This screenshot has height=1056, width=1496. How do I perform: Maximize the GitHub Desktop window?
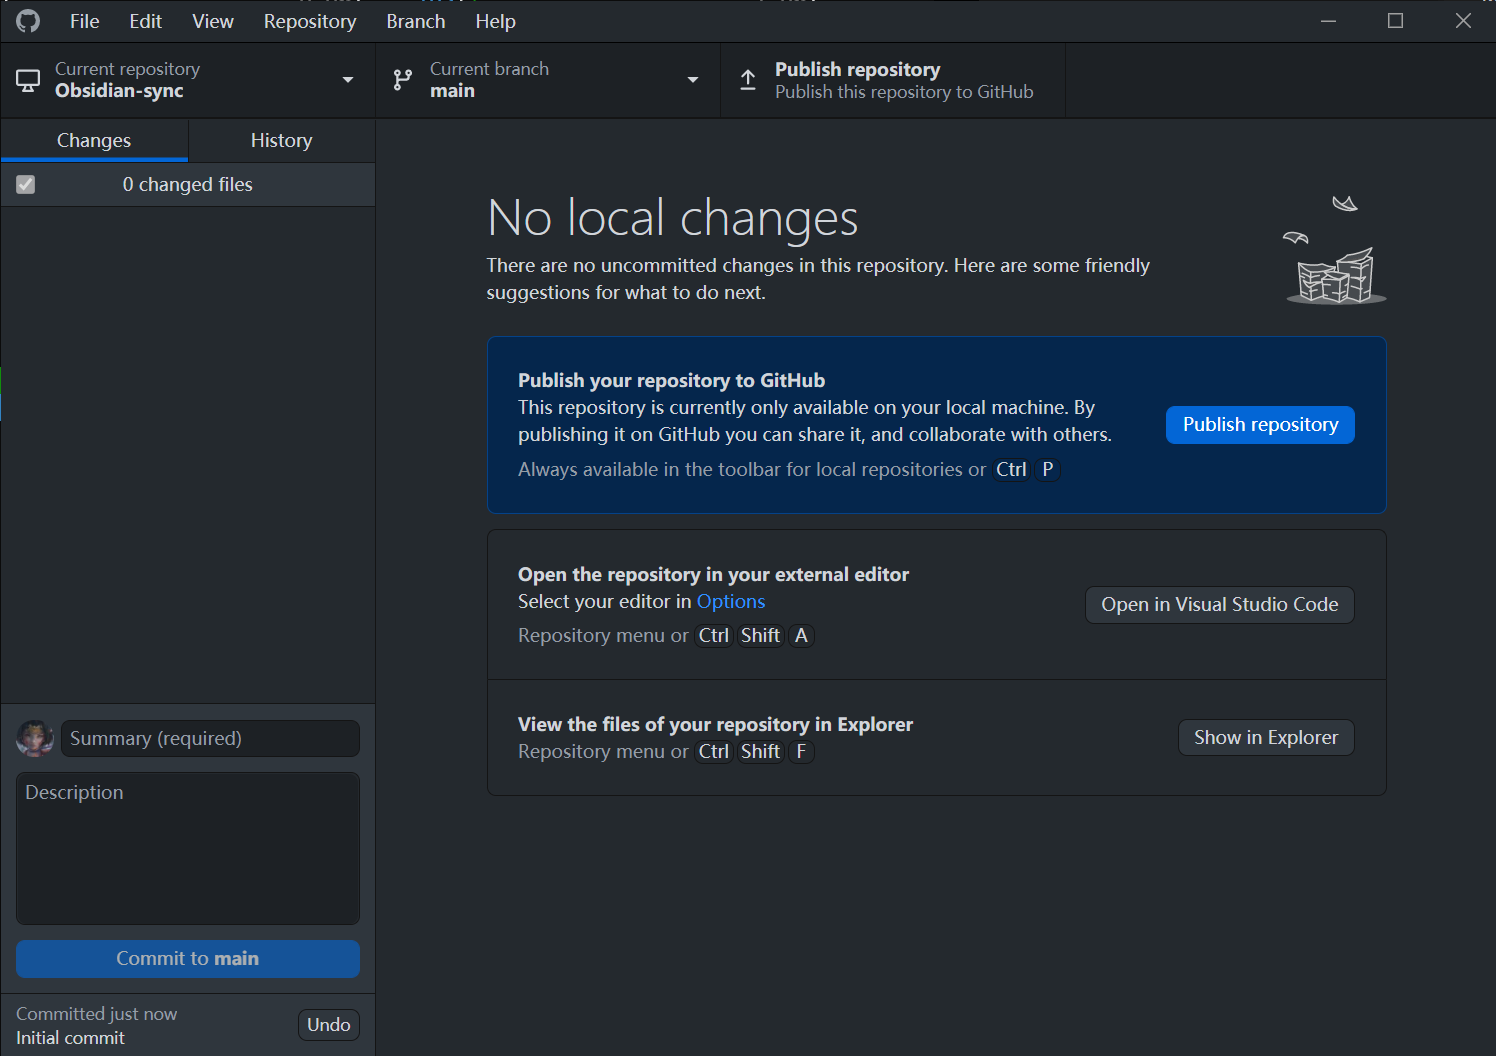(1396, 21)
